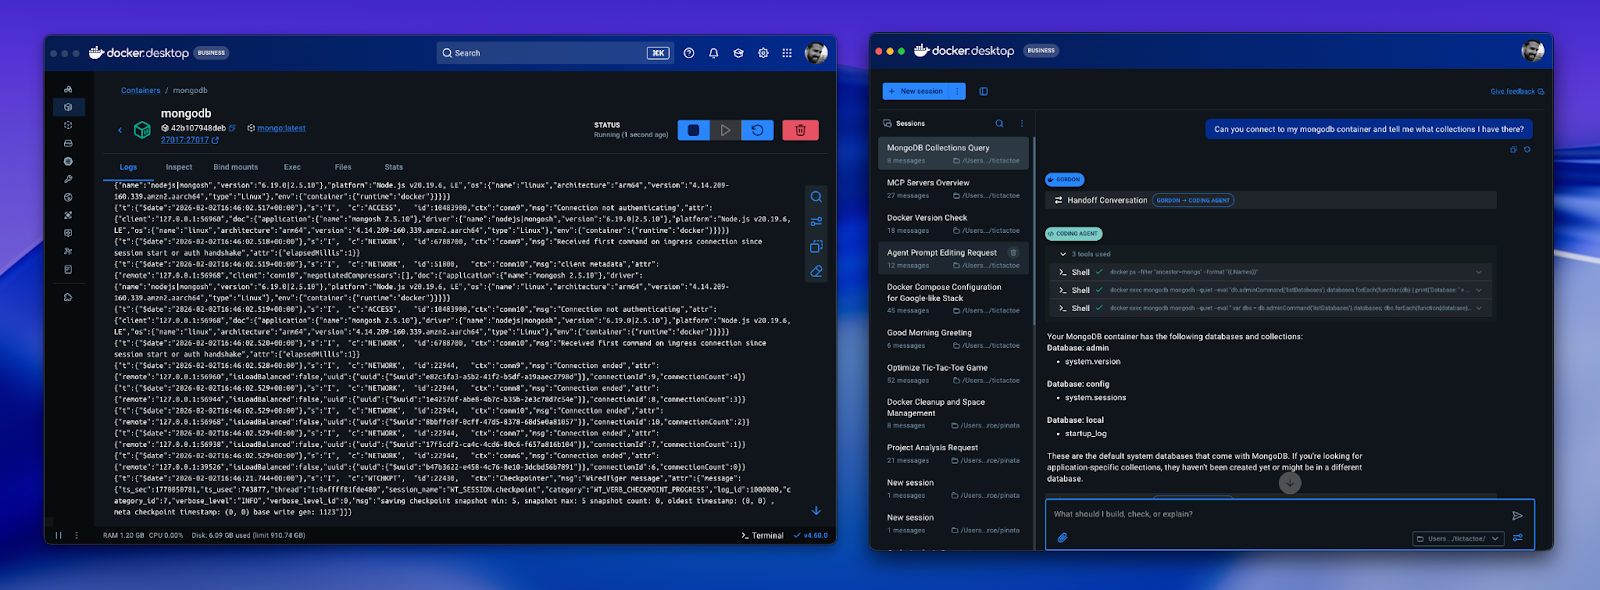Screen dimensions: 1600x590
Task: Copy the logs to clipboard
Action: (816, 246)
